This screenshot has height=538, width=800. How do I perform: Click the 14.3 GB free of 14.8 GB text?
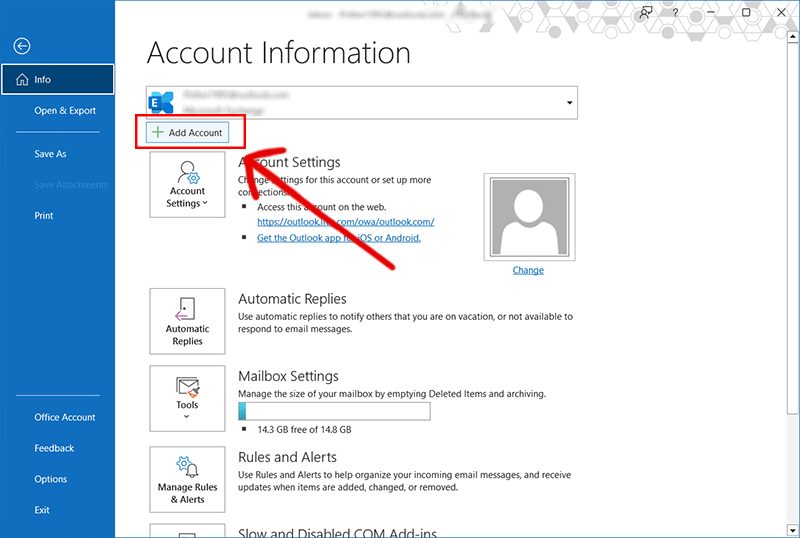[x=304, y=430]
